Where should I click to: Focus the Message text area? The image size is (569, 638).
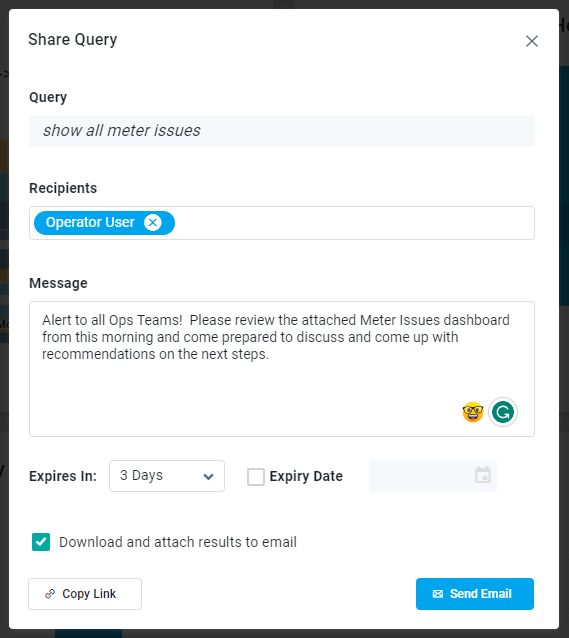[x=282, y=369]
